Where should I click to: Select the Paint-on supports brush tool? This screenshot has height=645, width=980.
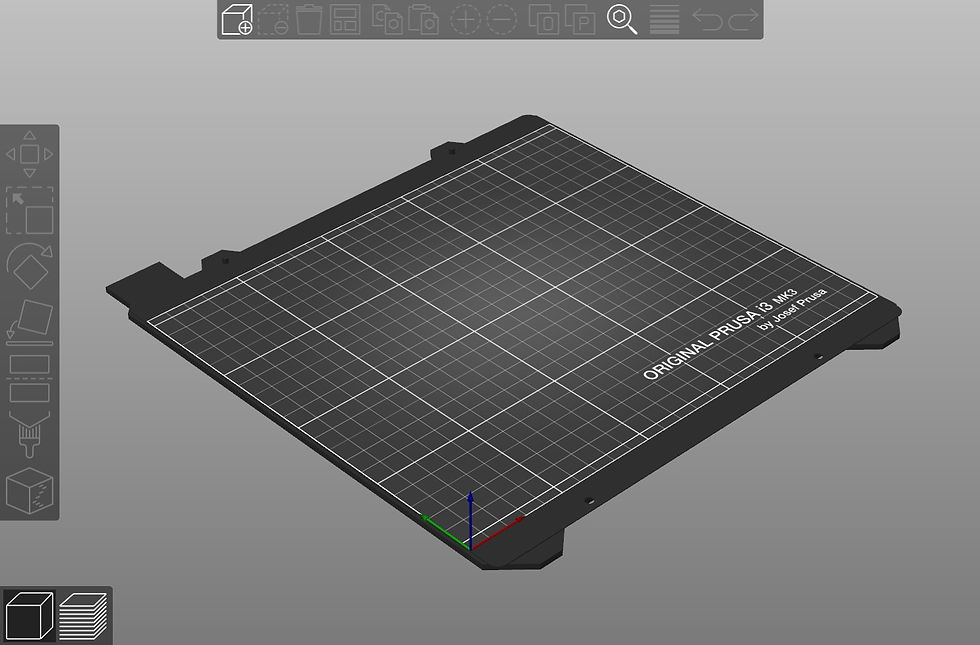point(29,434)
